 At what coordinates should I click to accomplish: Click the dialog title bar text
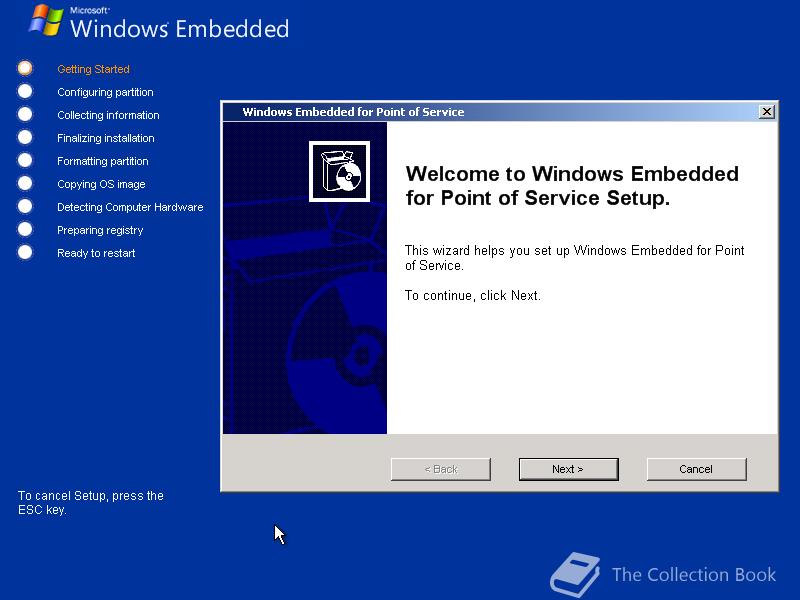click(x=353, y=112)
